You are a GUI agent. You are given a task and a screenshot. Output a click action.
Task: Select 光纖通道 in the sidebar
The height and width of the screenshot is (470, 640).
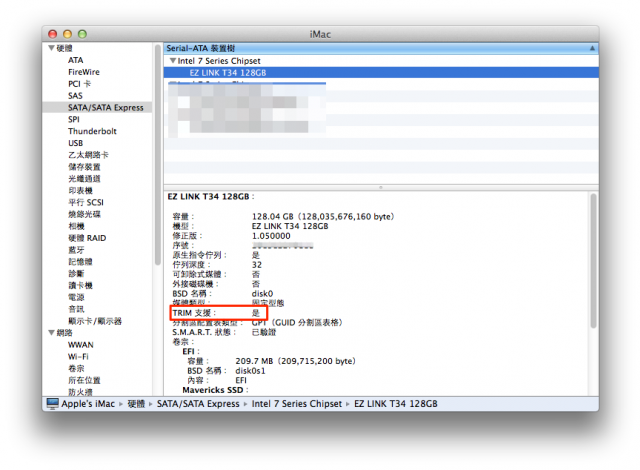click(x=84, y=178)
